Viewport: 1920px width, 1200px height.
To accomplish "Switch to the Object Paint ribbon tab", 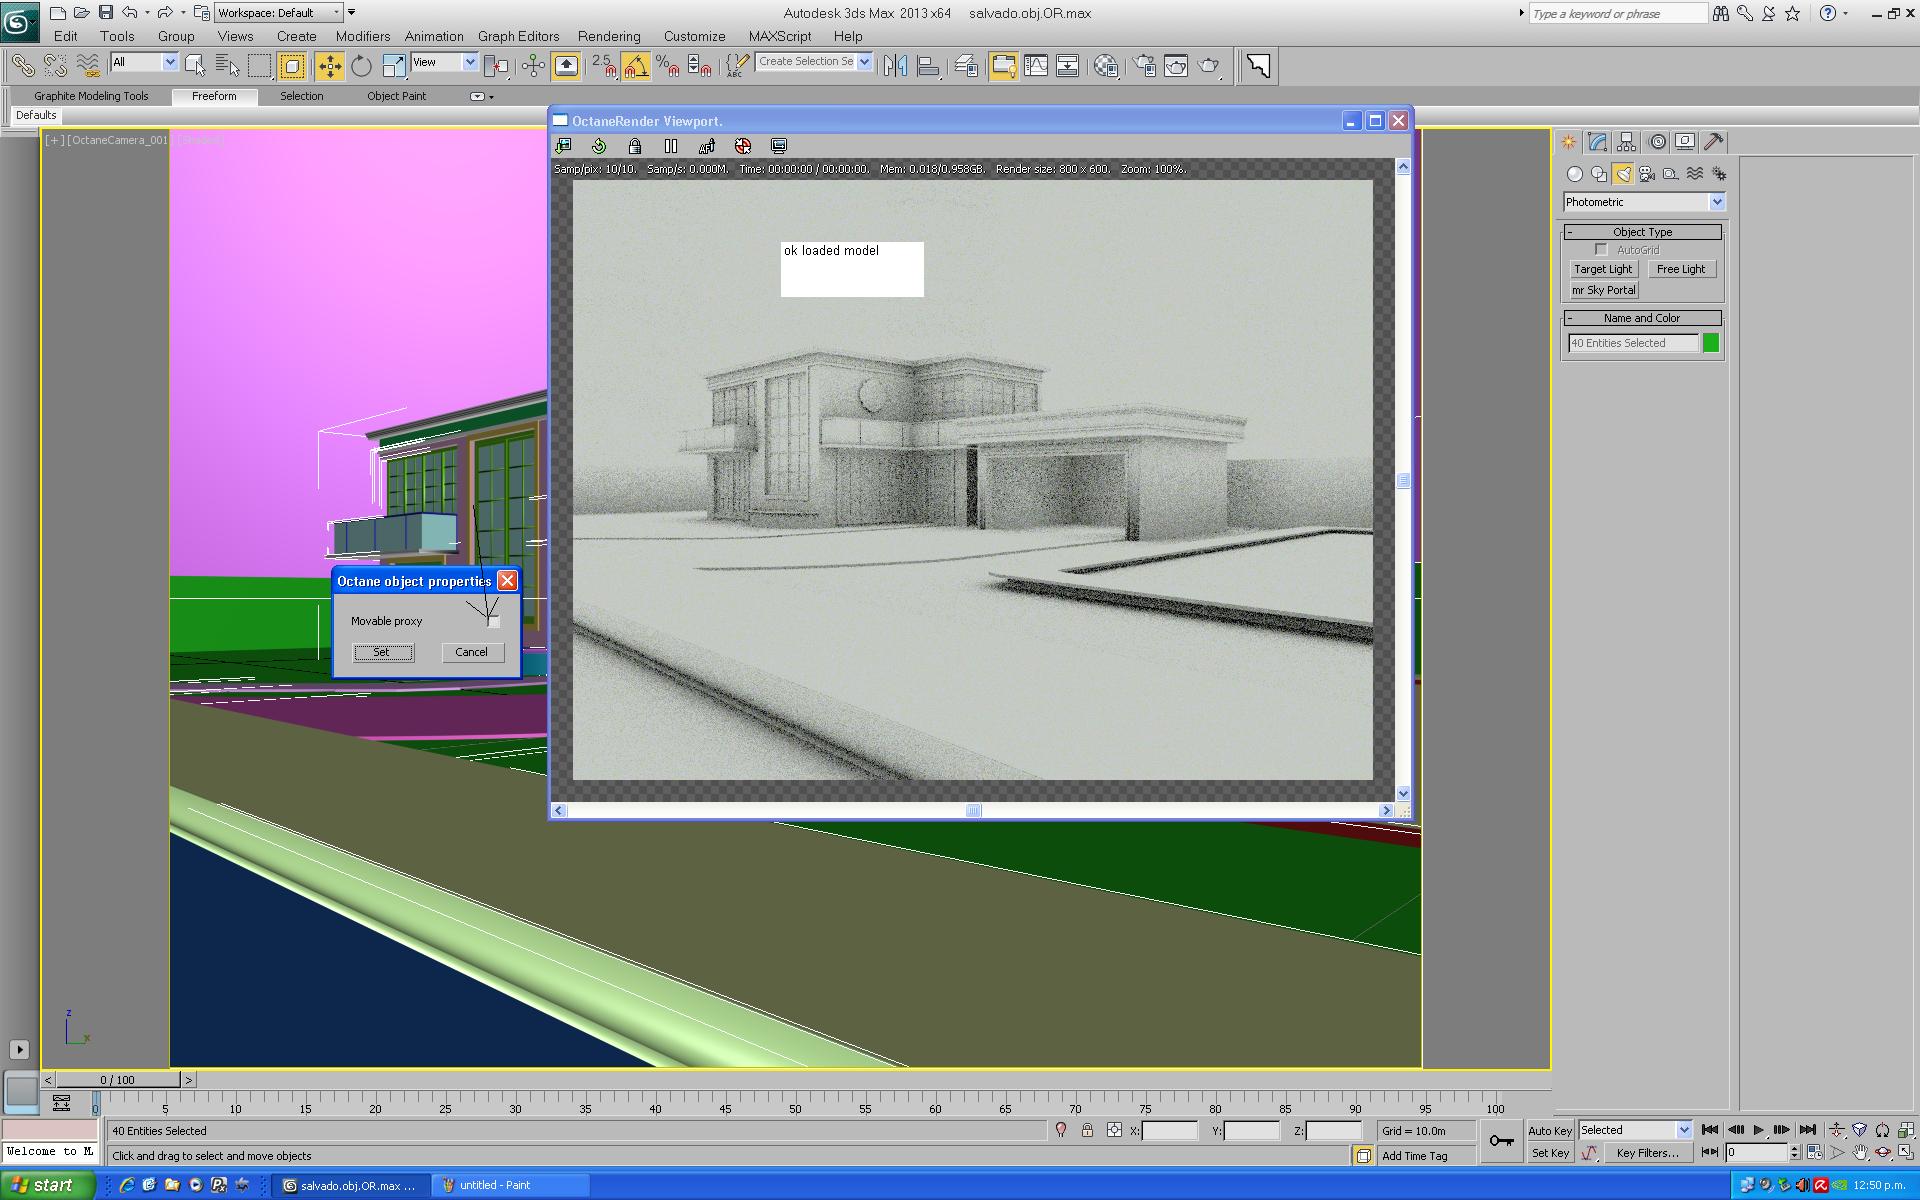I will click(396, 96).
